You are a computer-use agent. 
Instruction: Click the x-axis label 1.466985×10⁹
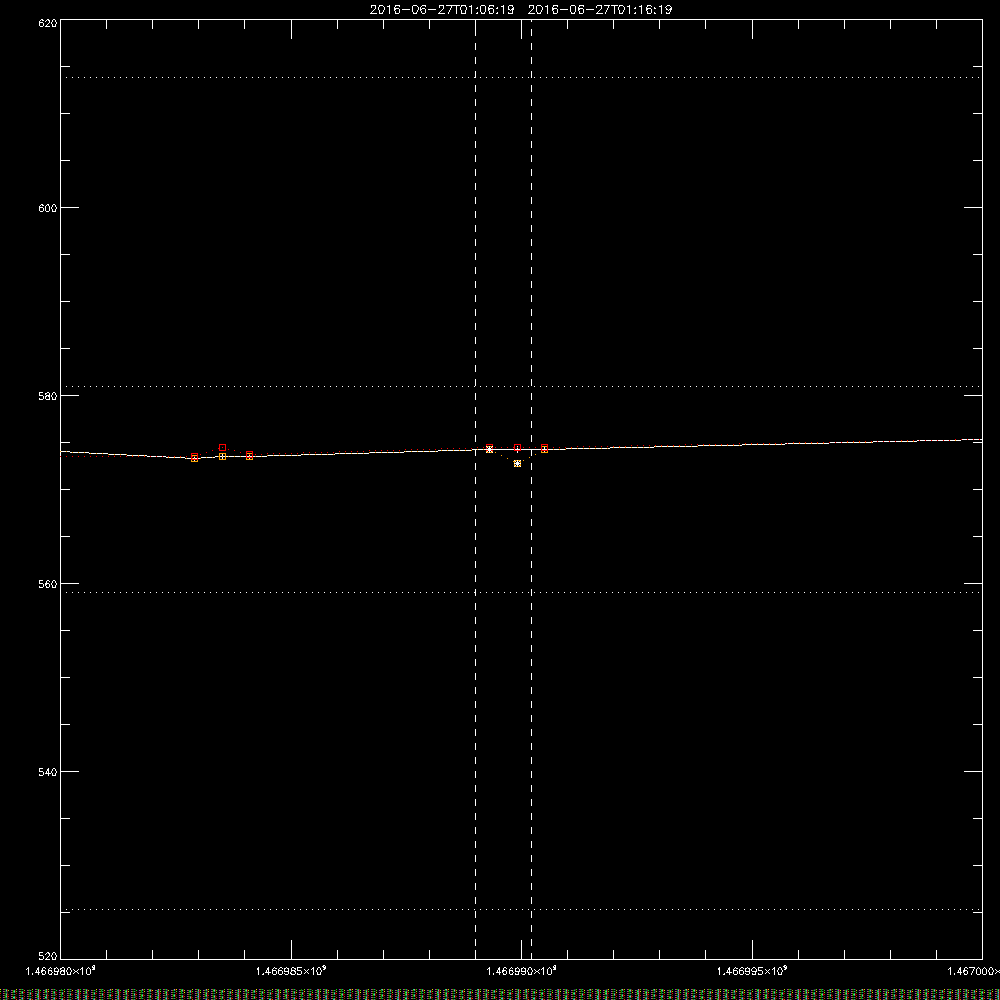pos(291,971)
